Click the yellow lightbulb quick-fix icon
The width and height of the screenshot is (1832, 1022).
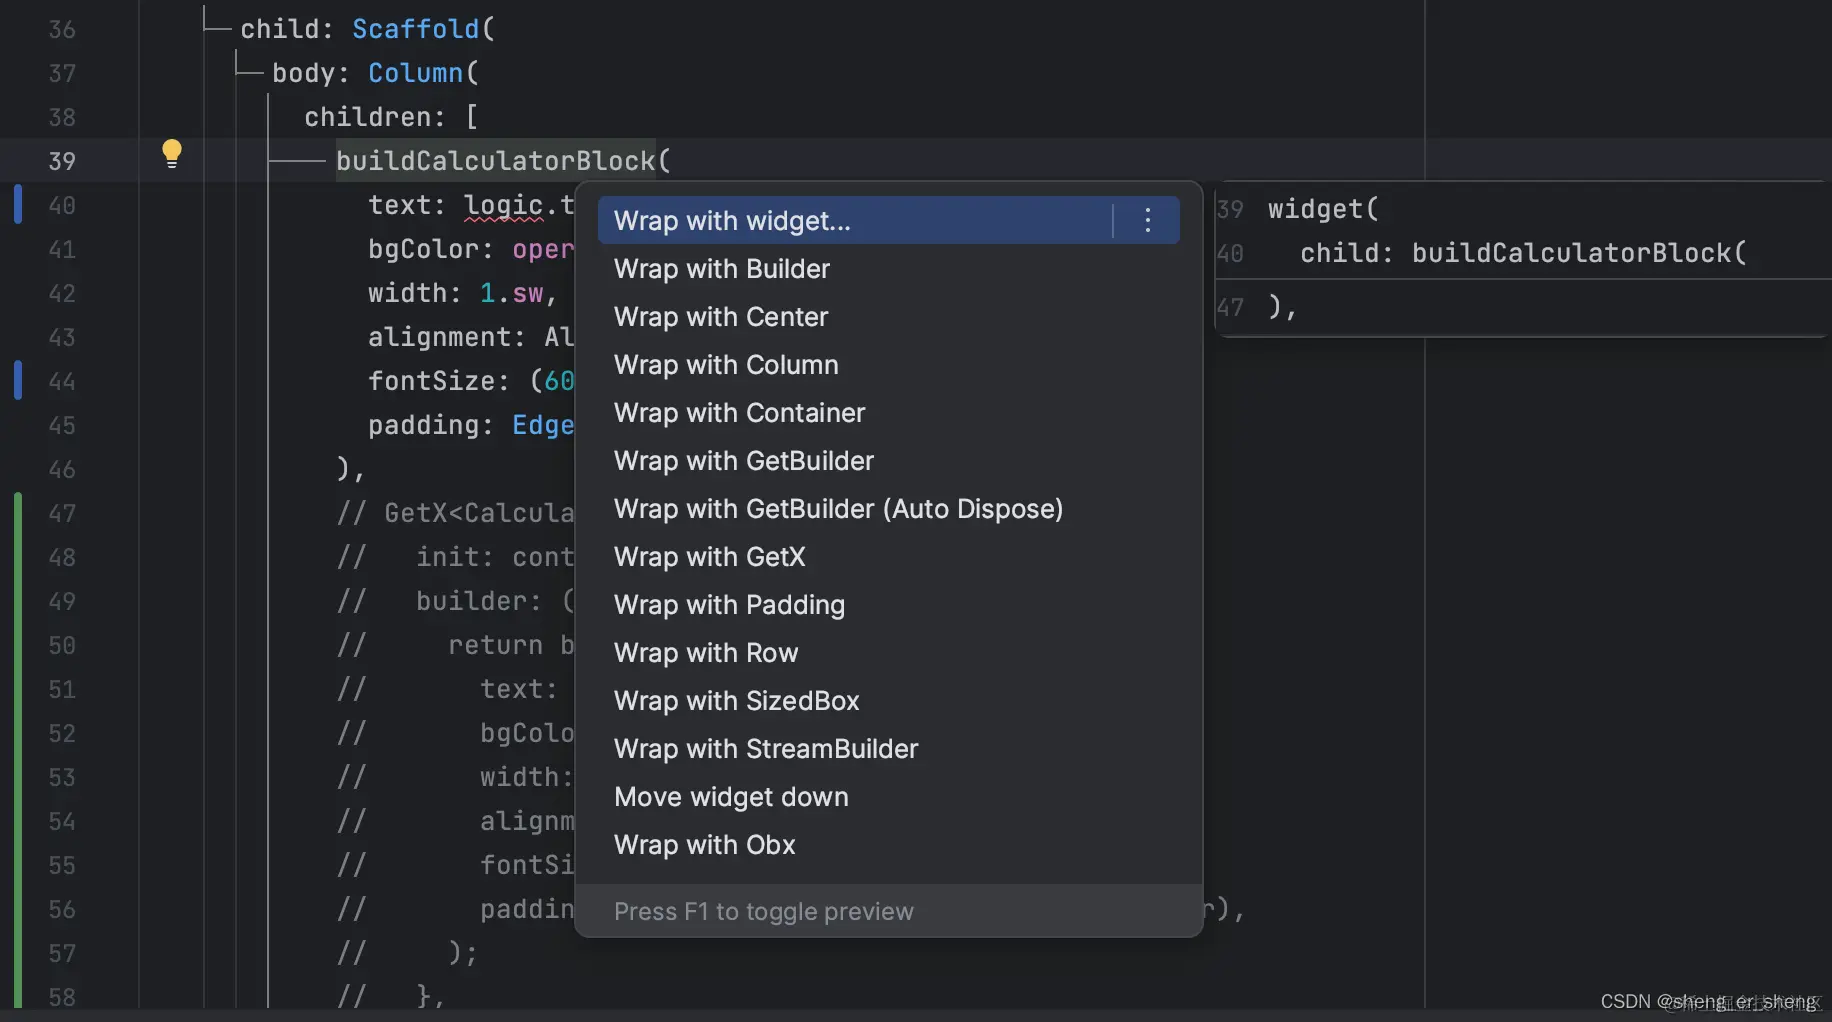coord(172,153)
